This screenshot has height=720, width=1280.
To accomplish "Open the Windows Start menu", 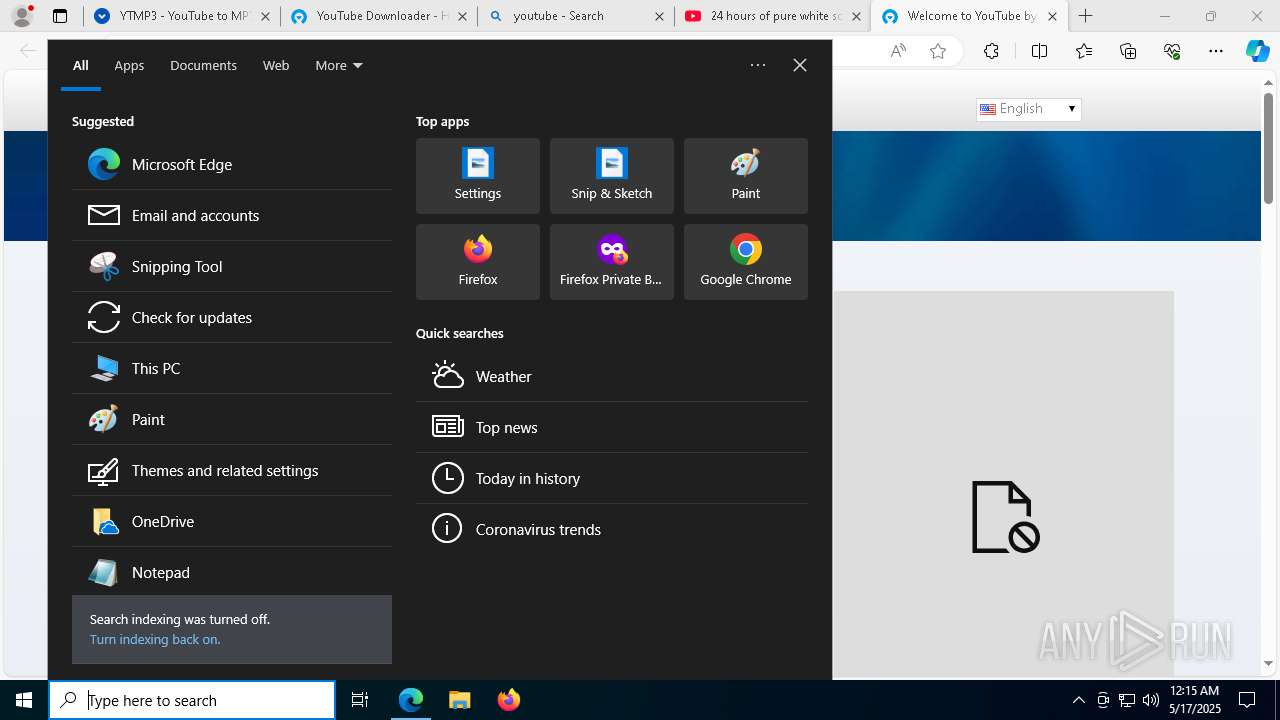I will click(24, 700).
